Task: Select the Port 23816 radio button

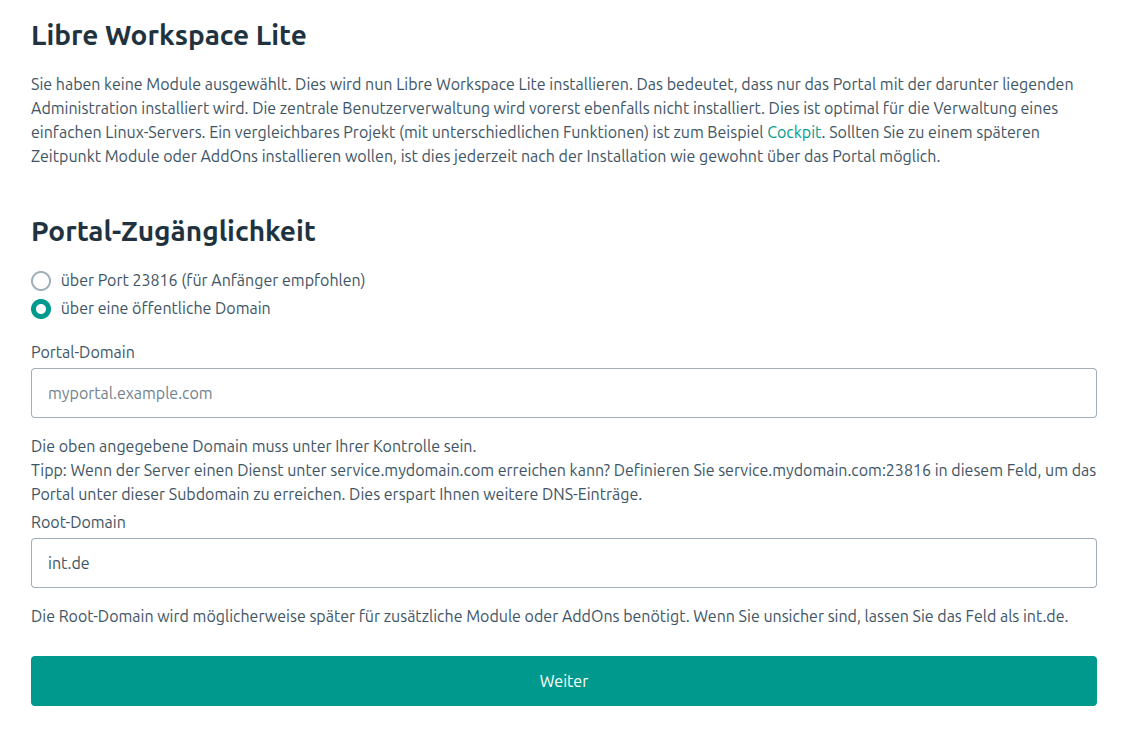Action: click(41, 281)
